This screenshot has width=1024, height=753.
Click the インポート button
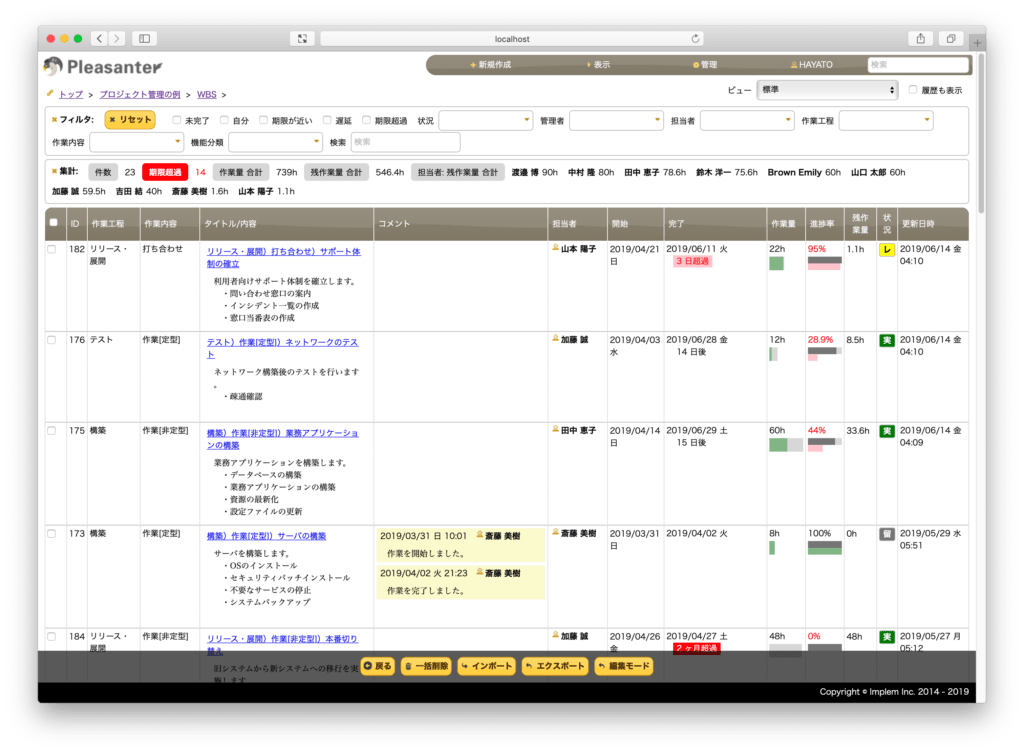click(487, 666)
